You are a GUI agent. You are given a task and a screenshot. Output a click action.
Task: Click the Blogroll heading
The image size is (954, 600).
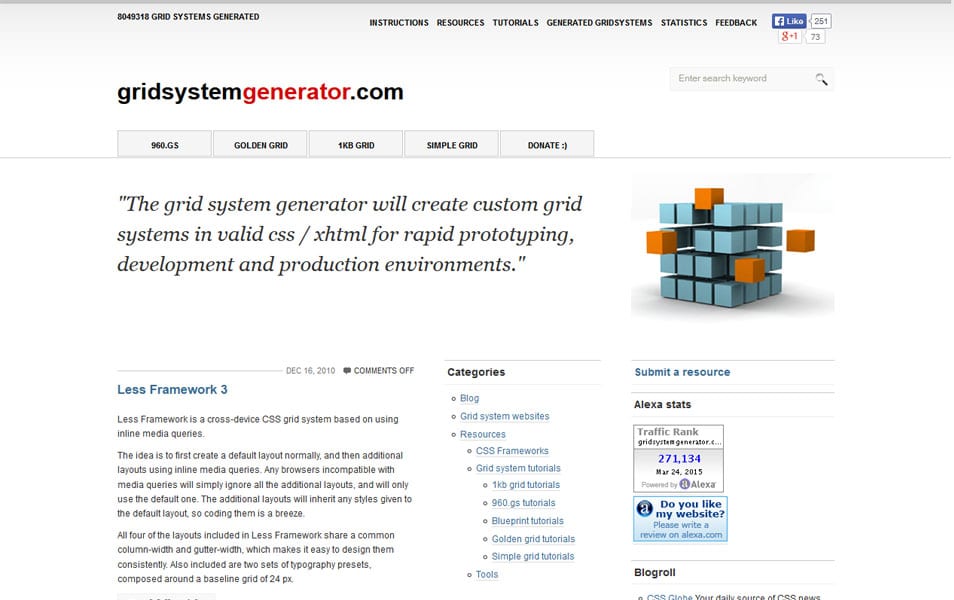[x=655, y=573]
